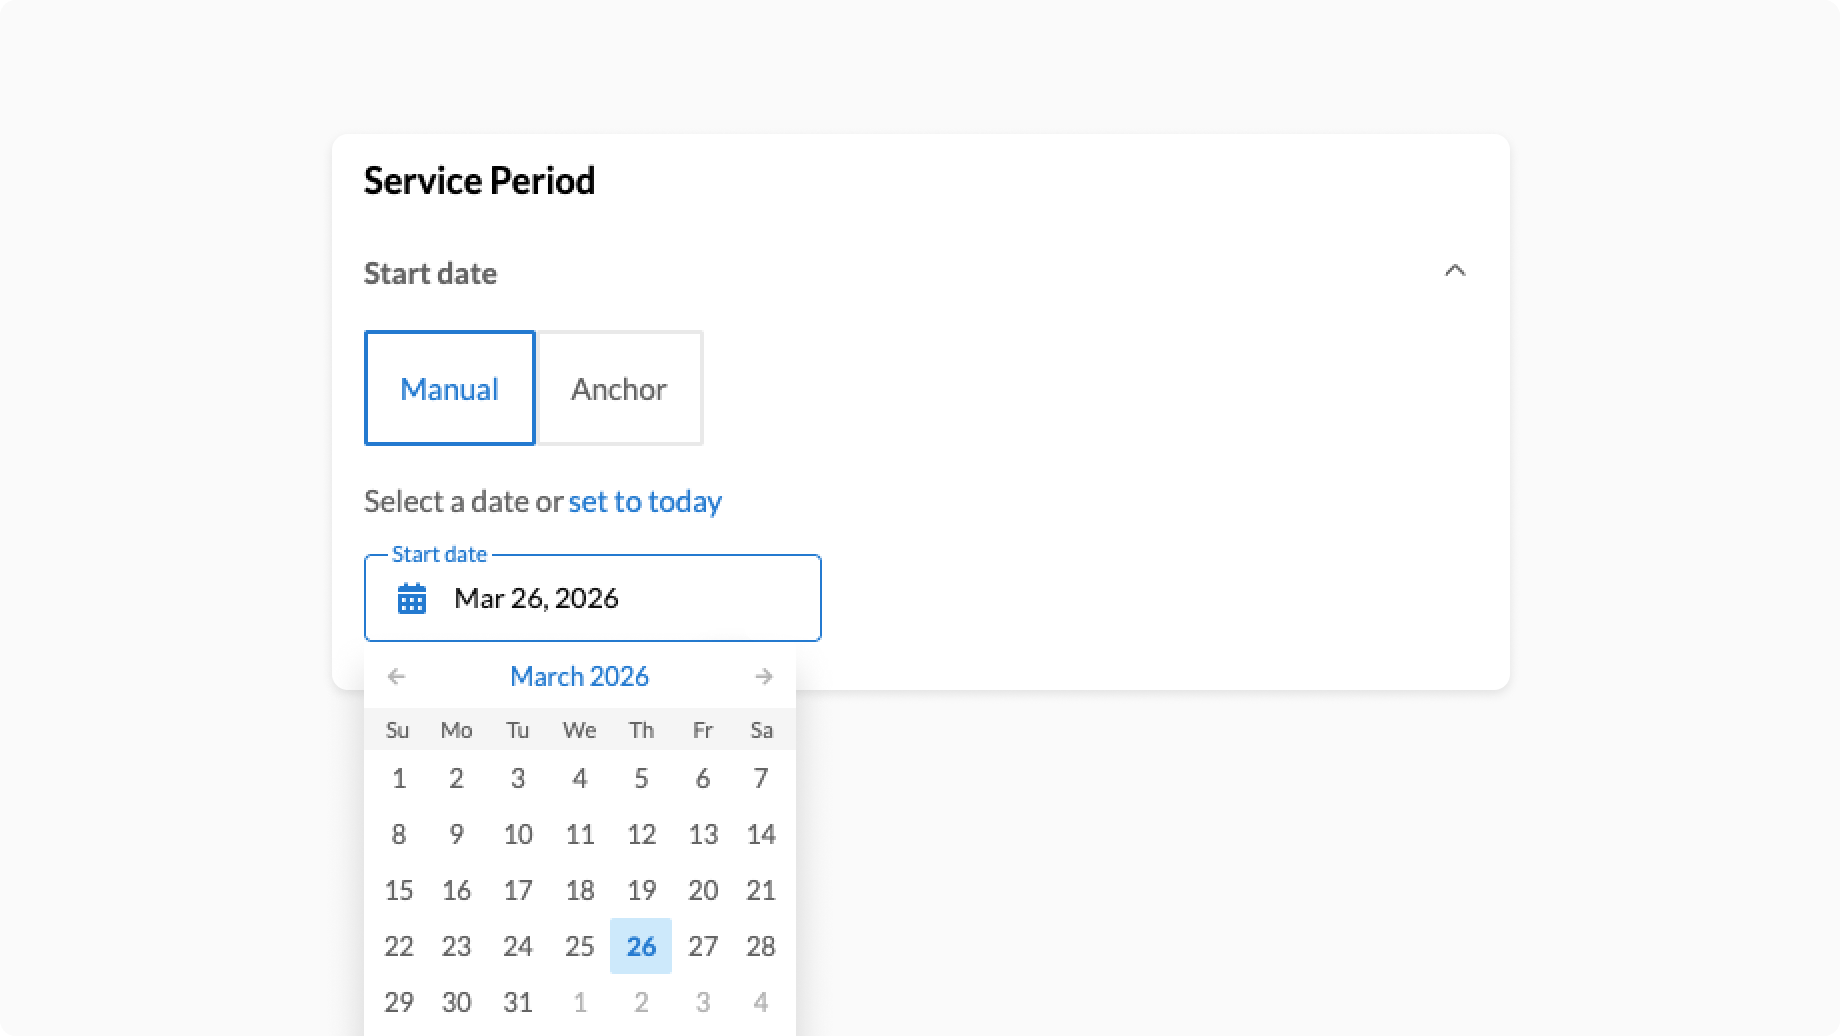The image size is (1840, 1036).
Task: Select March 7 in the first week
Action: (761, 778)
